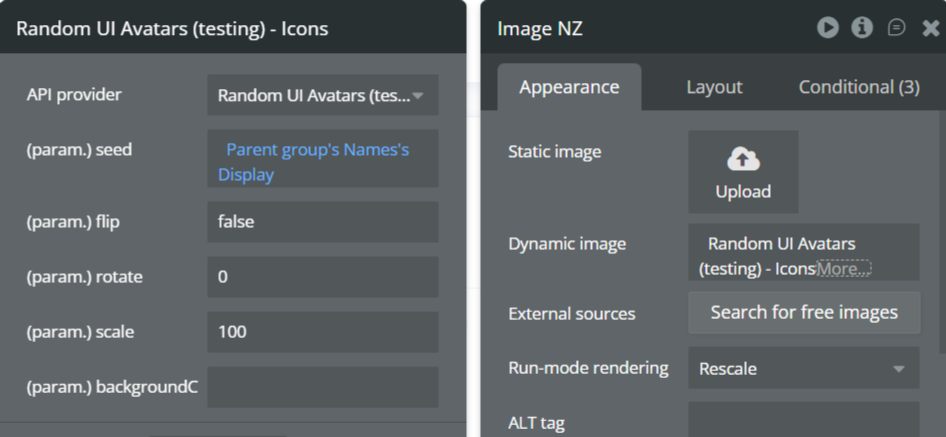Click the ALT tag input field

(x=803, y=420)
